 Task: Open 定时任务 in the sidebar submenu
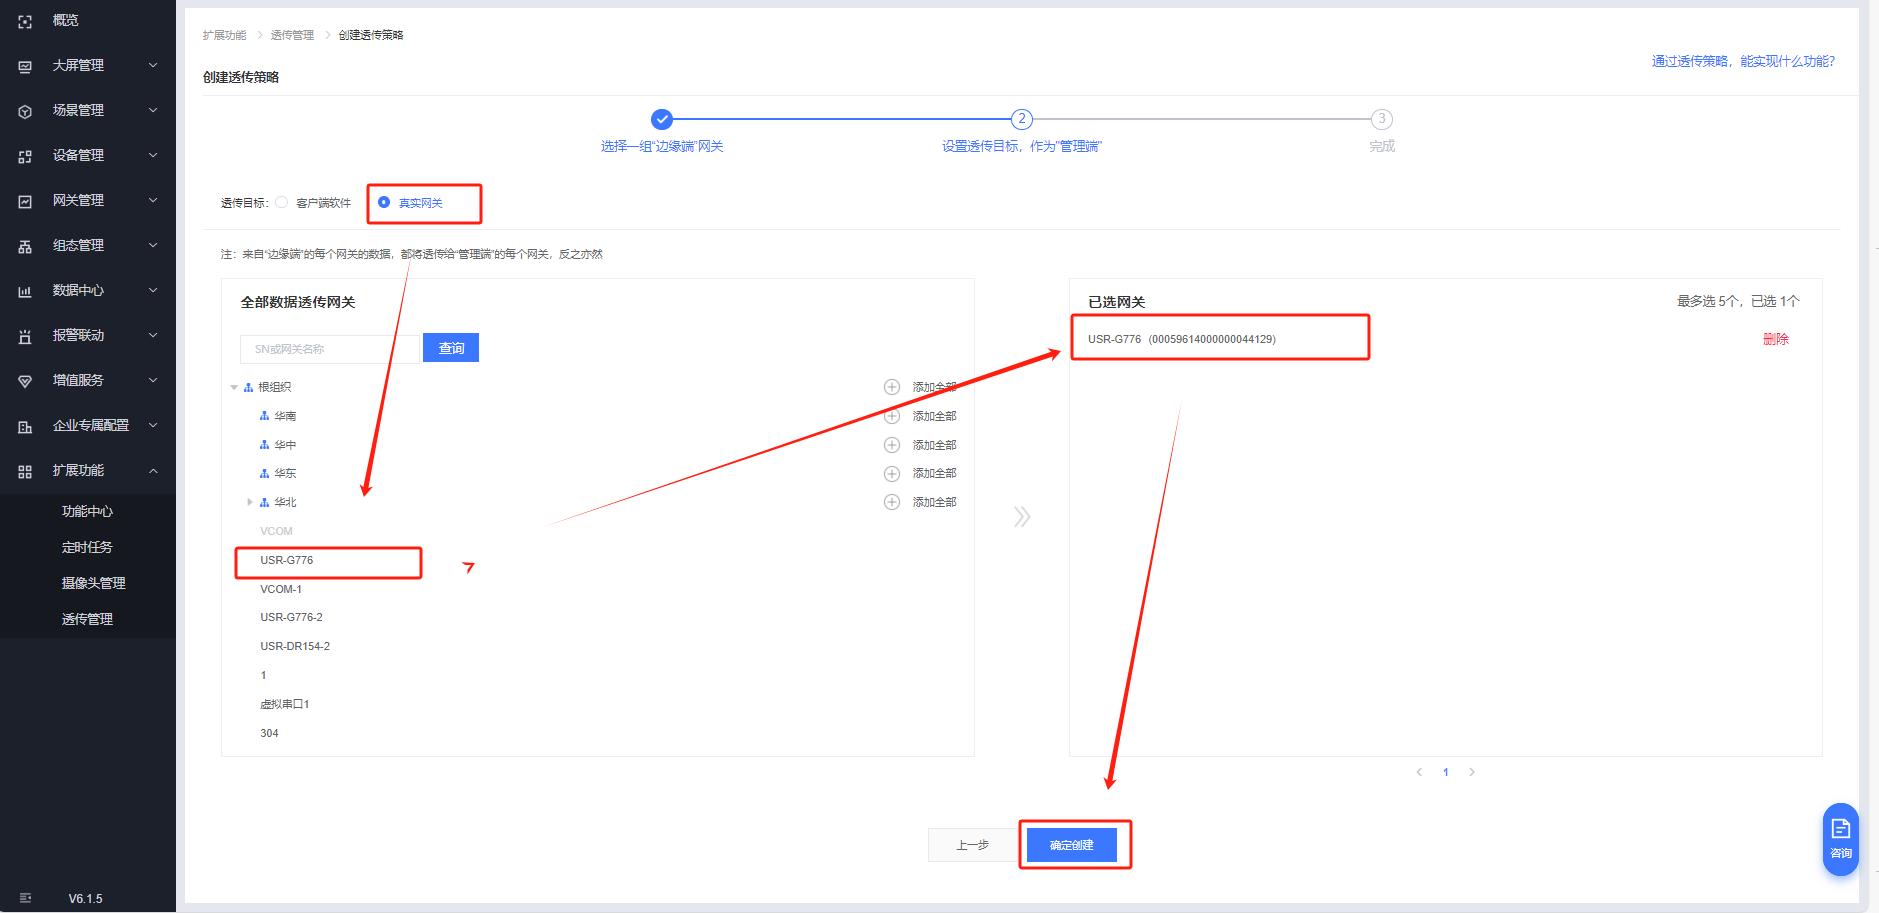[87, 547]
